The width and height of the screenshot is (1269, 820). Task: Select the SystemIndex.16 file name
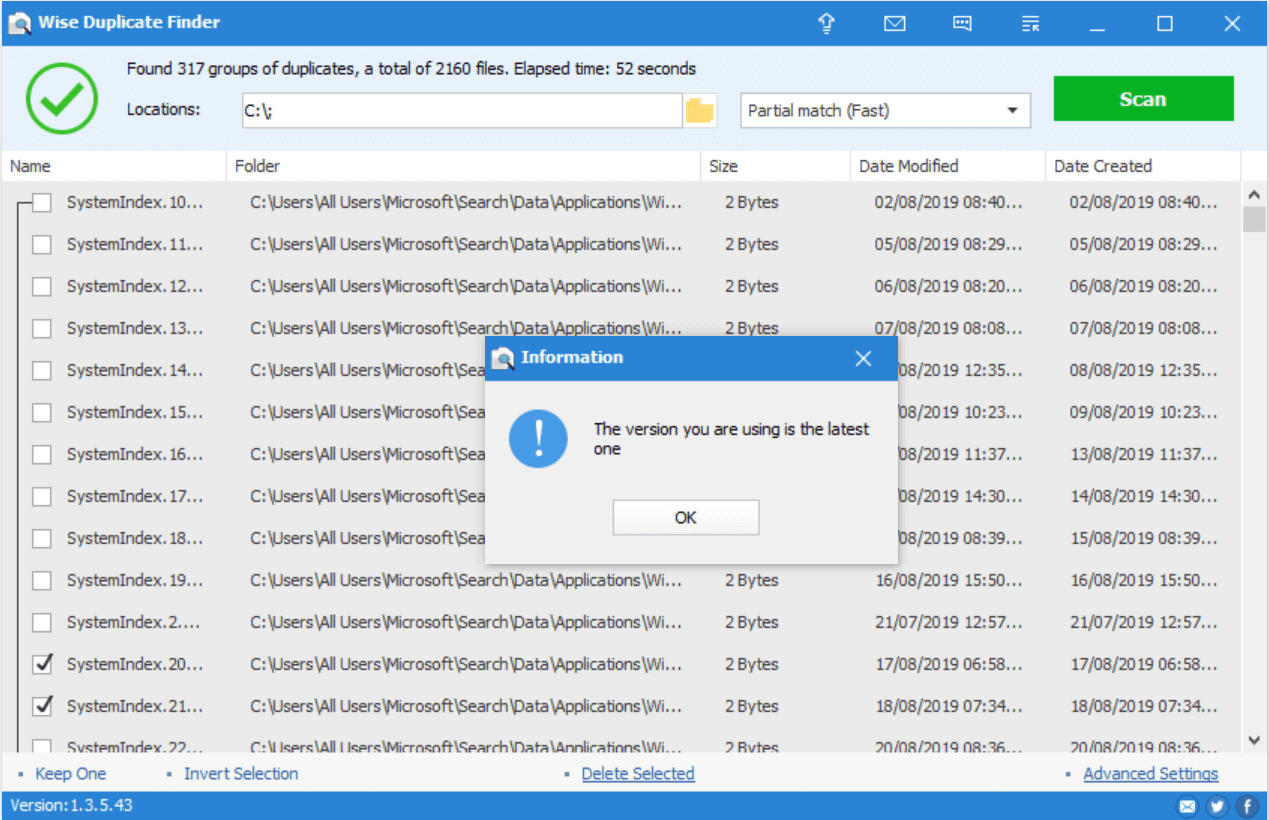point(135,455)
